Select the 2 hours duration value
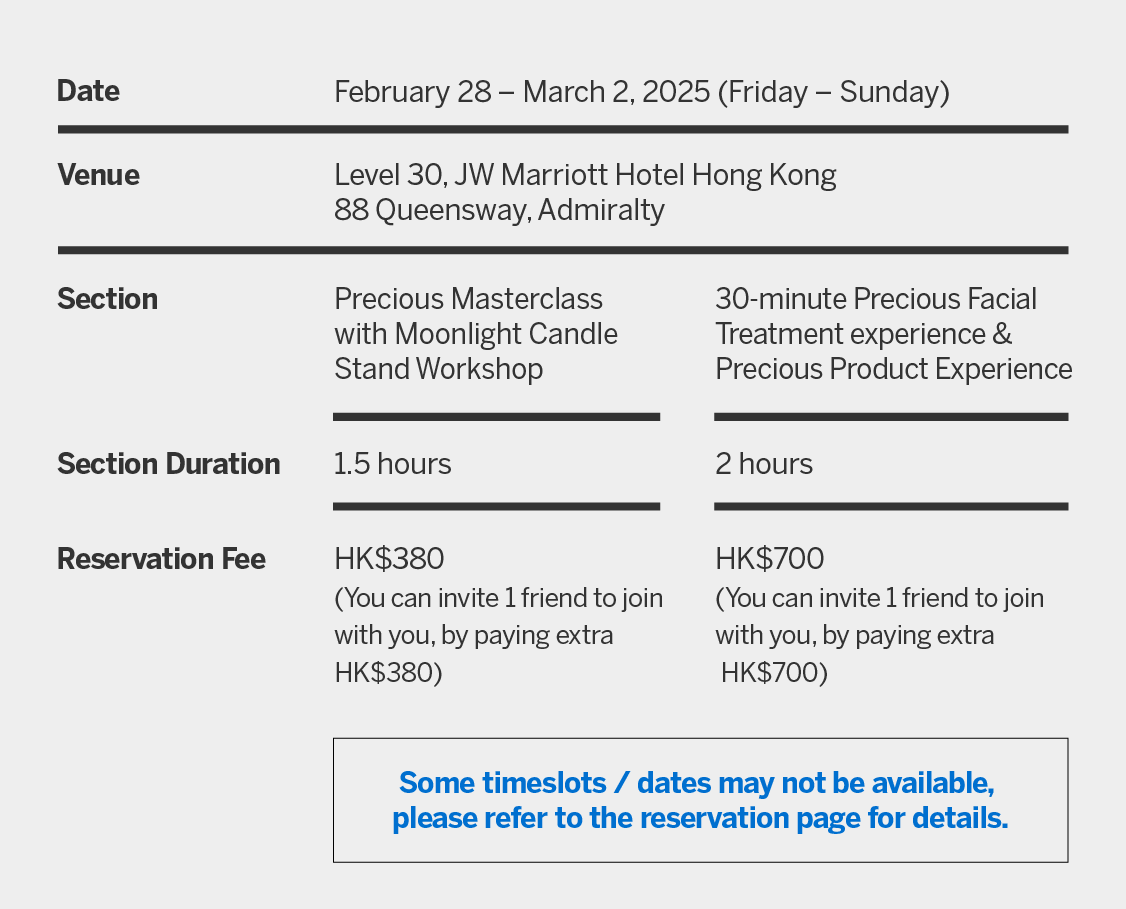Image resolution: width=1126 pixels, height=909 pixels. (764, 464)
